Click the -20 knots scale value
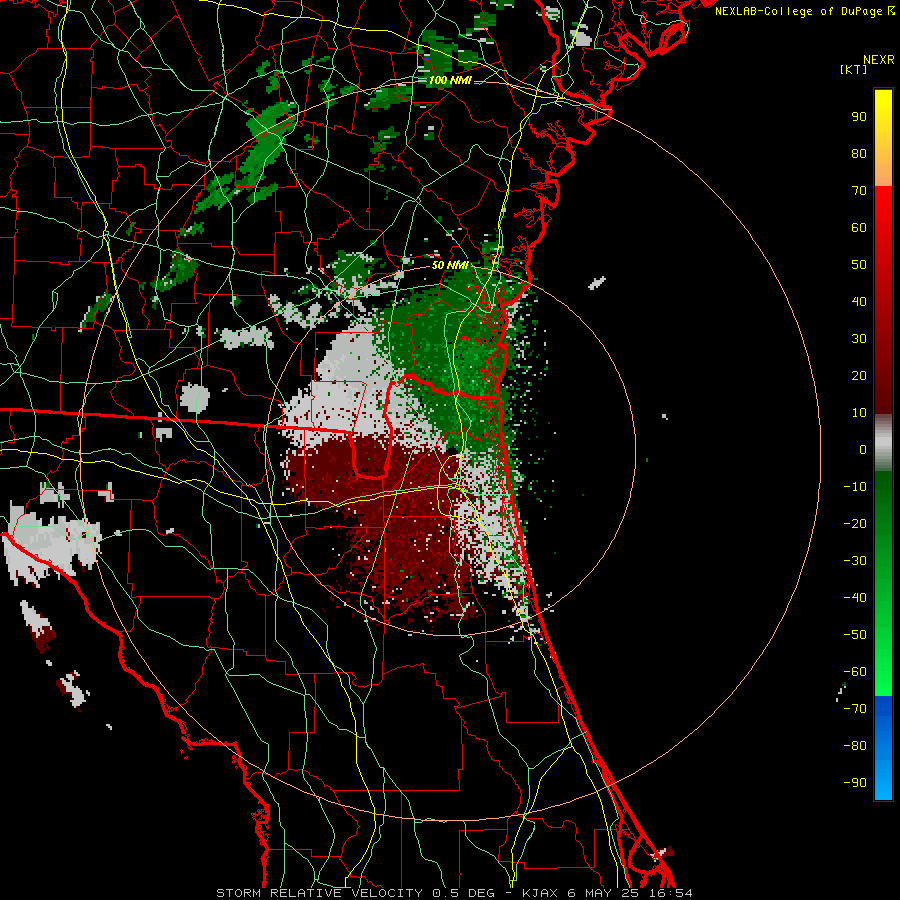Screen dimensions: 900x900 point(855,524)
